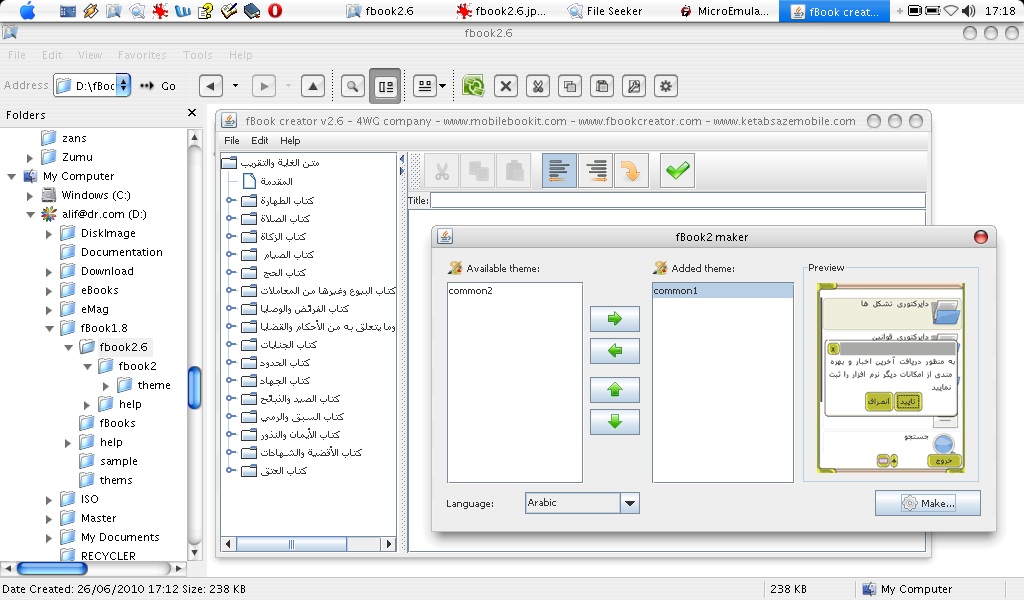Switch to MicroEmula... taskbar item

pos(724,10)
